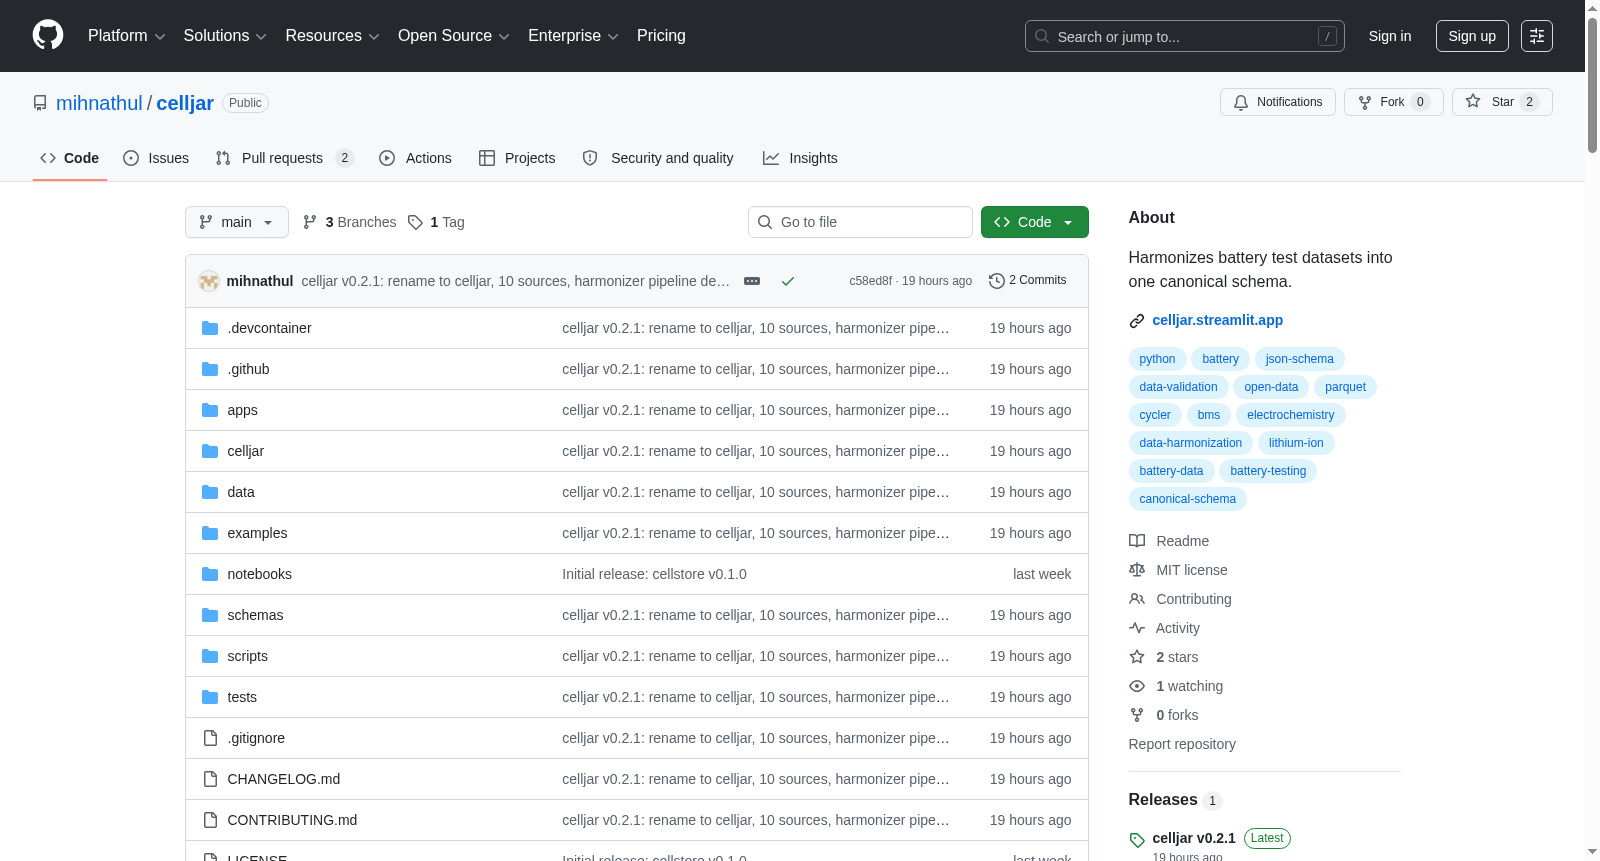Open the Pricing page
The width and height of the screenshot is (1600, 861).
[x=661, y=36]
